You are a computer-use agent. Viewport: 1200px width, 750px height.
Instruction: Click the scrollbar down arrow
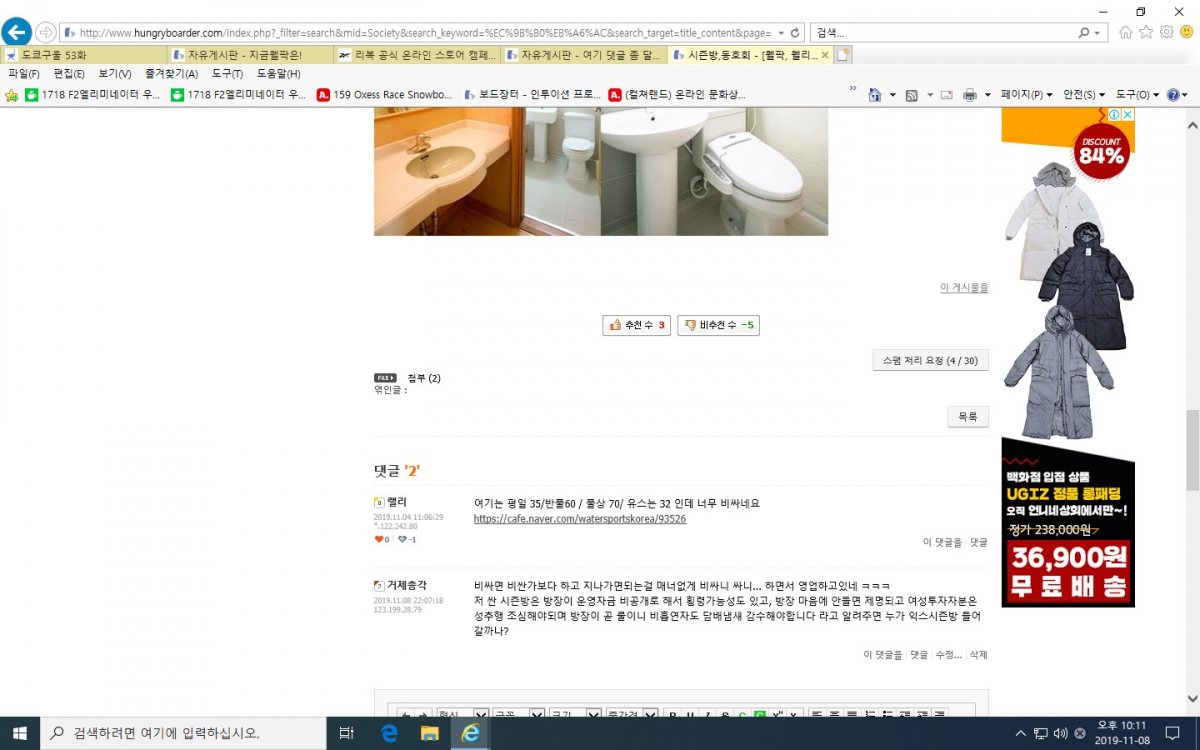click(1192, 700)
